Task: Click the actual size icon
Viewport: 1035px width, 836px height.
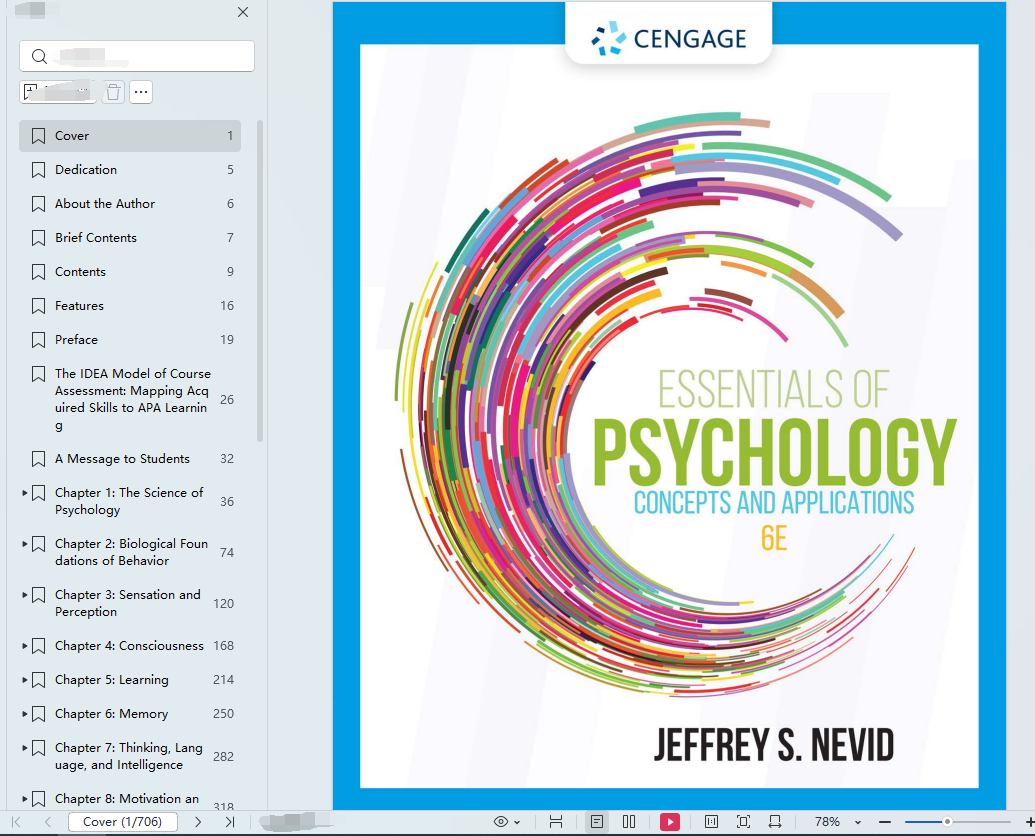Action: [x=712, y=821]
